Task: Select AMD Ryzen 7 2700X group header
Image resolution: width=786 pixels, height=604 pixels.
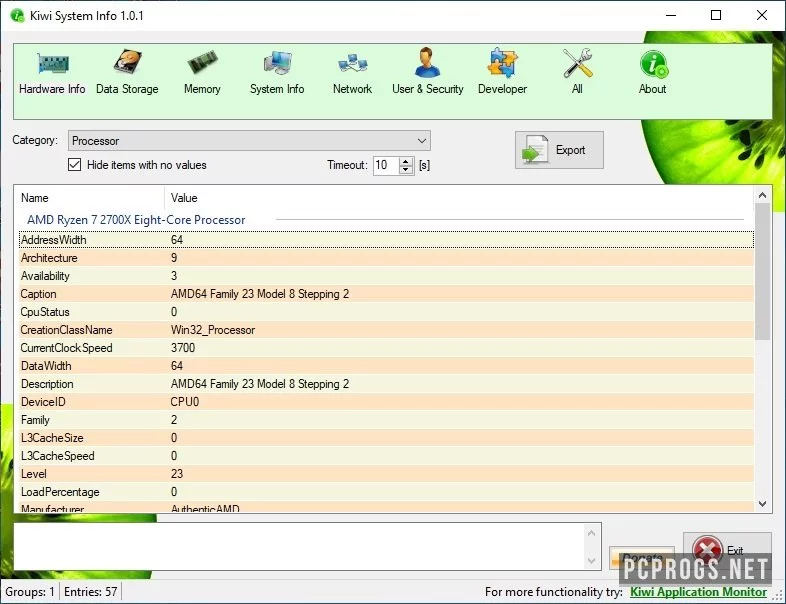Action: click(x=136, y=220)
